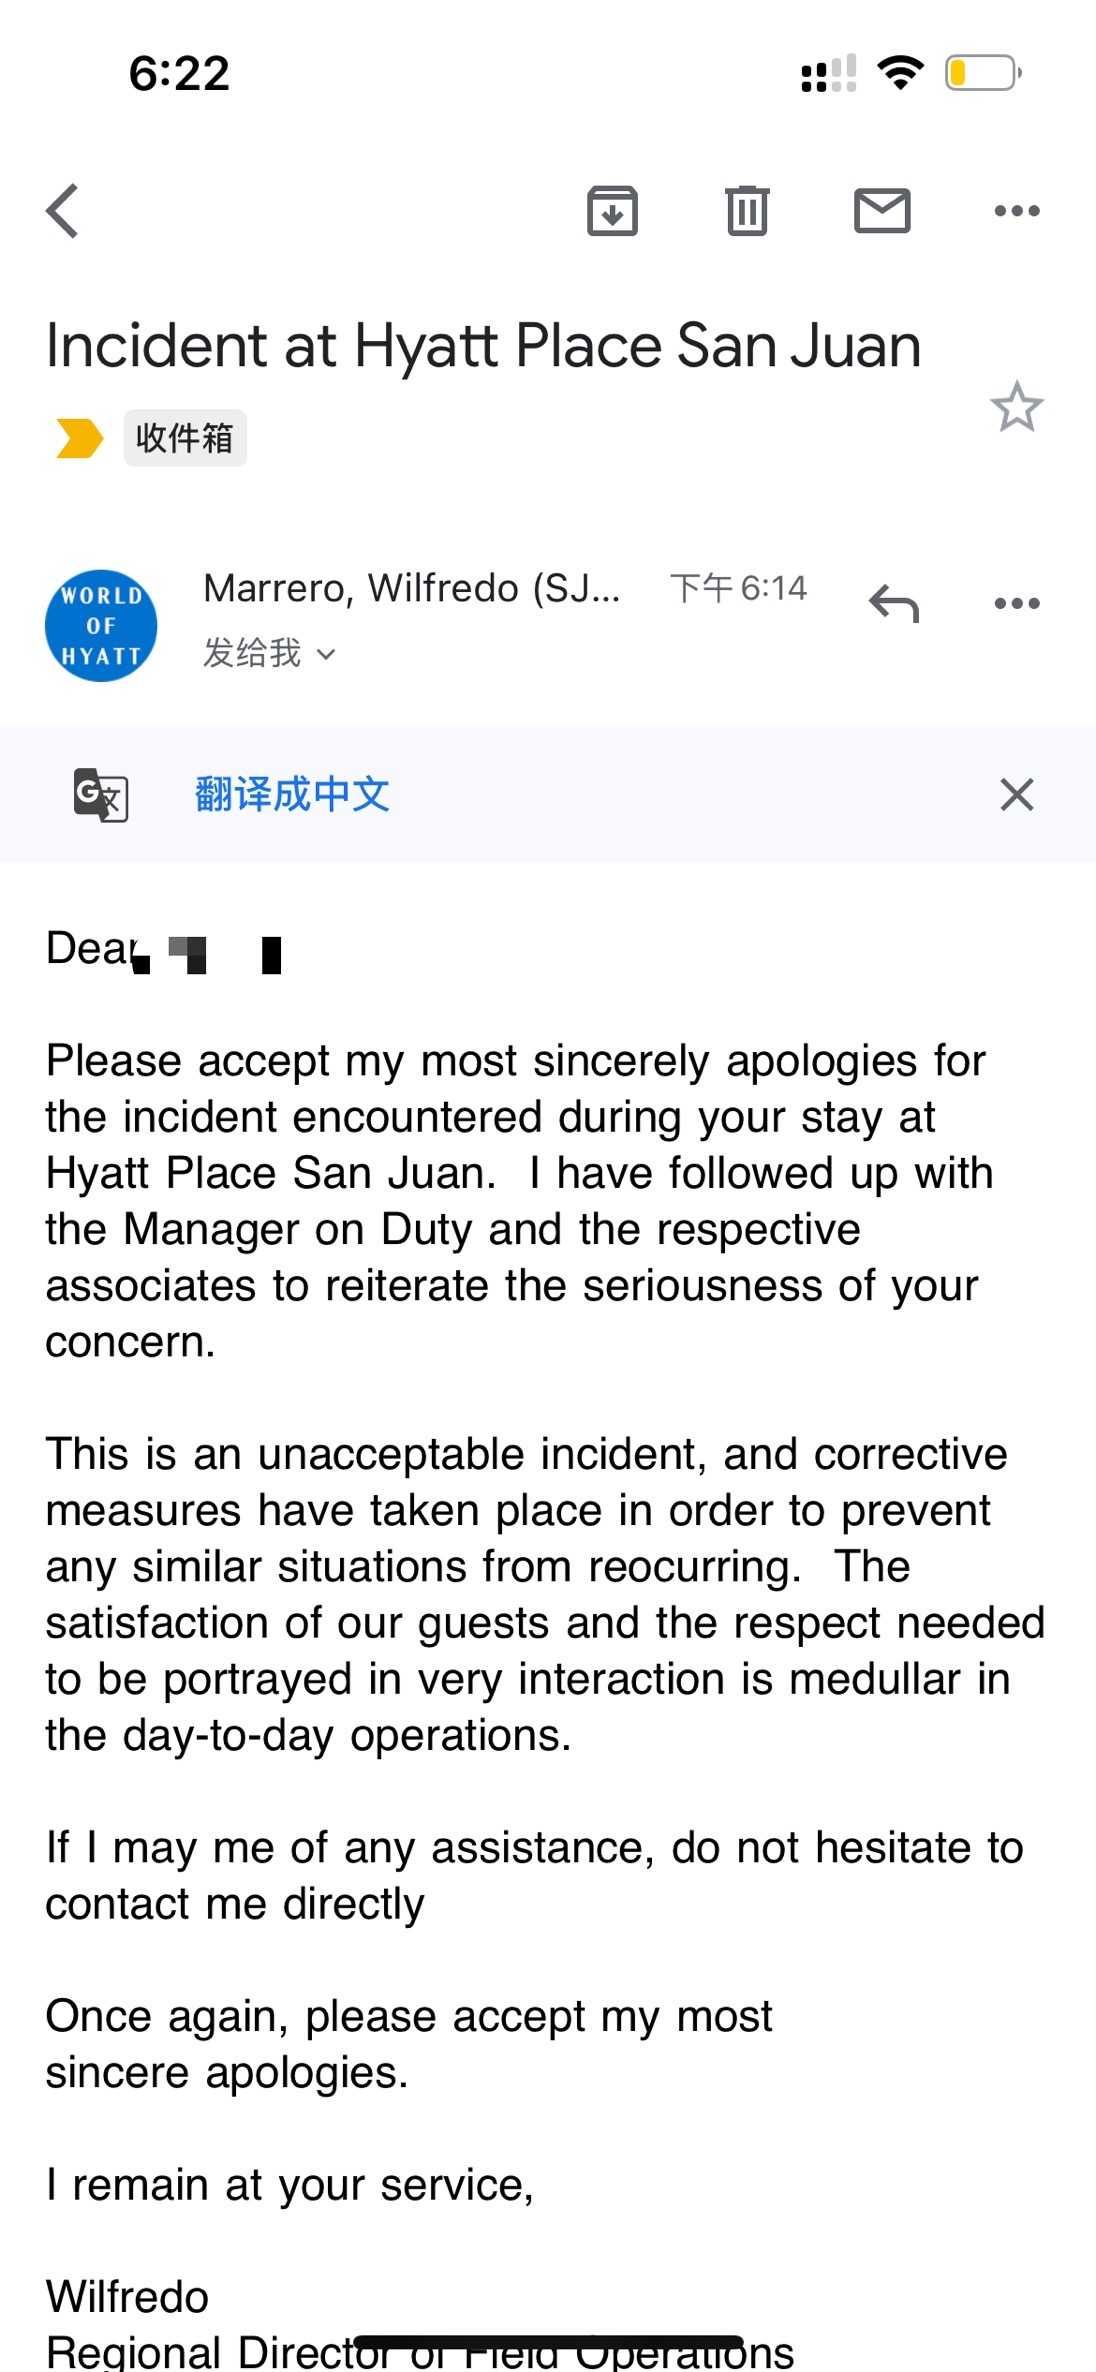Expand the 发给我 recipient details

click(x=269, y=653)
